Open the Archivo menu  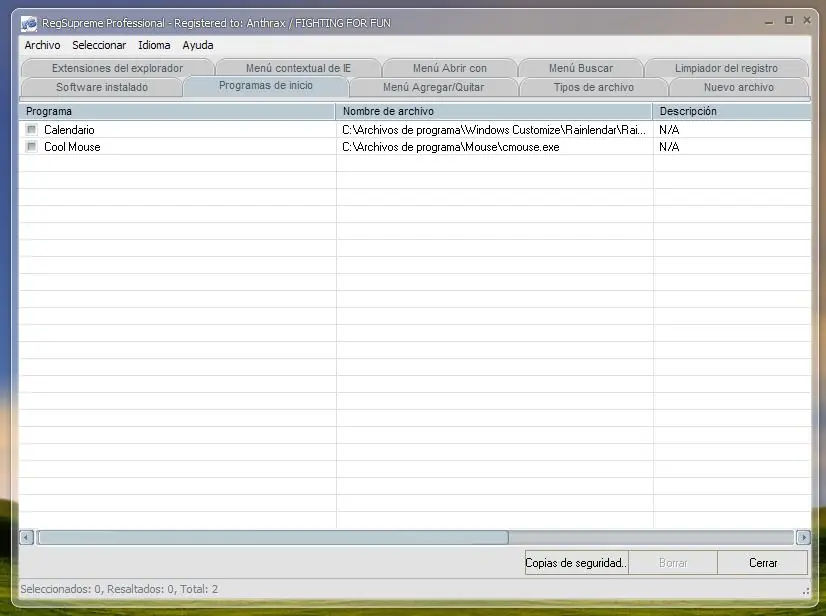pos(42,45)
